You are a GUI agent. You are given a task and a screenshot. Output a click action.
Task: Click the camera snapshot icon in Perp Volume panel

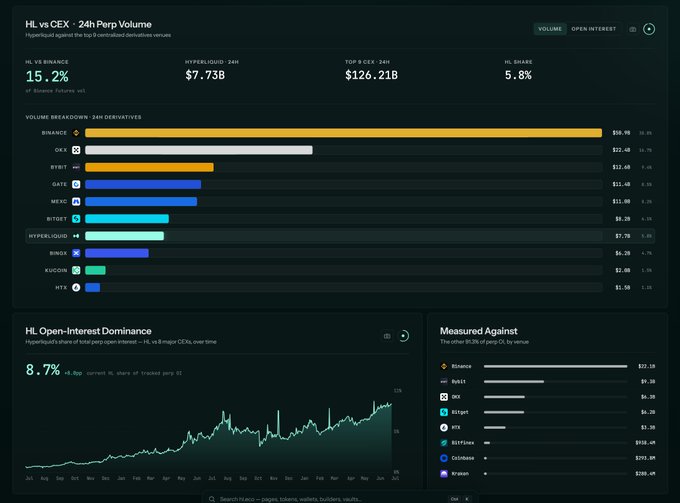pos(633,29)
